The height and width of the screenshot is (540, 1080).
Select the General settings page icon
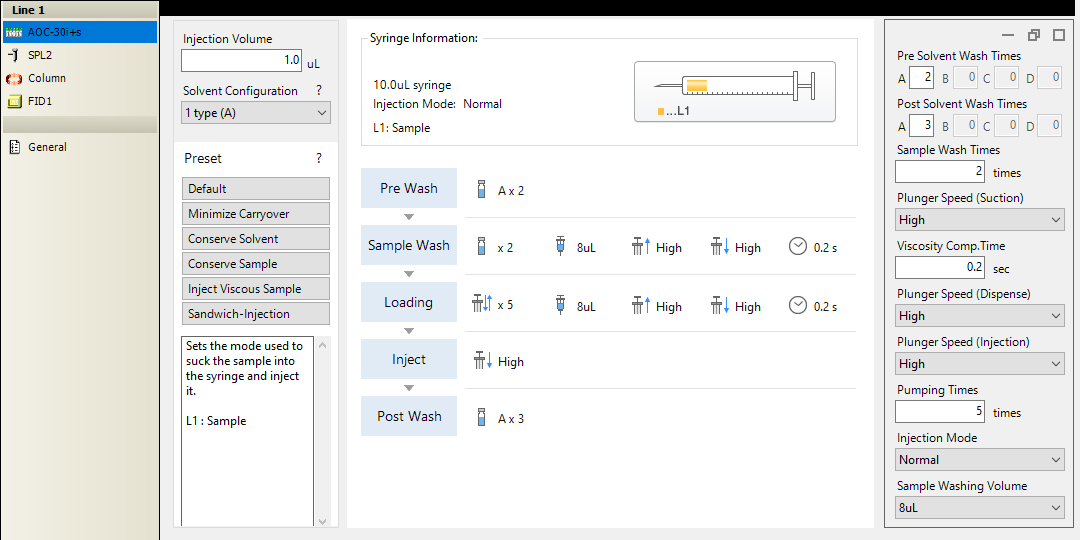(14, 147)
